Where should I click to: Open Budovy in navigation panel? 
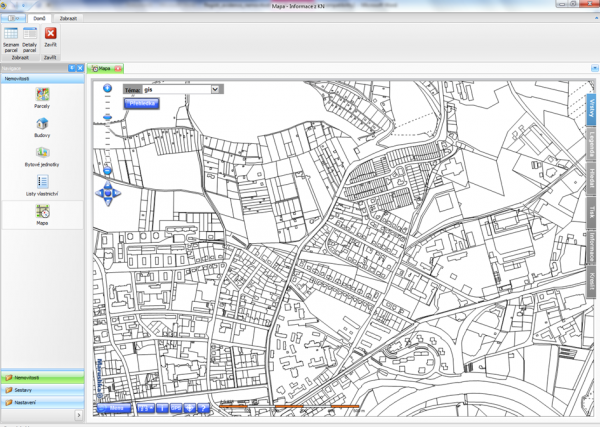coord(42,127)
